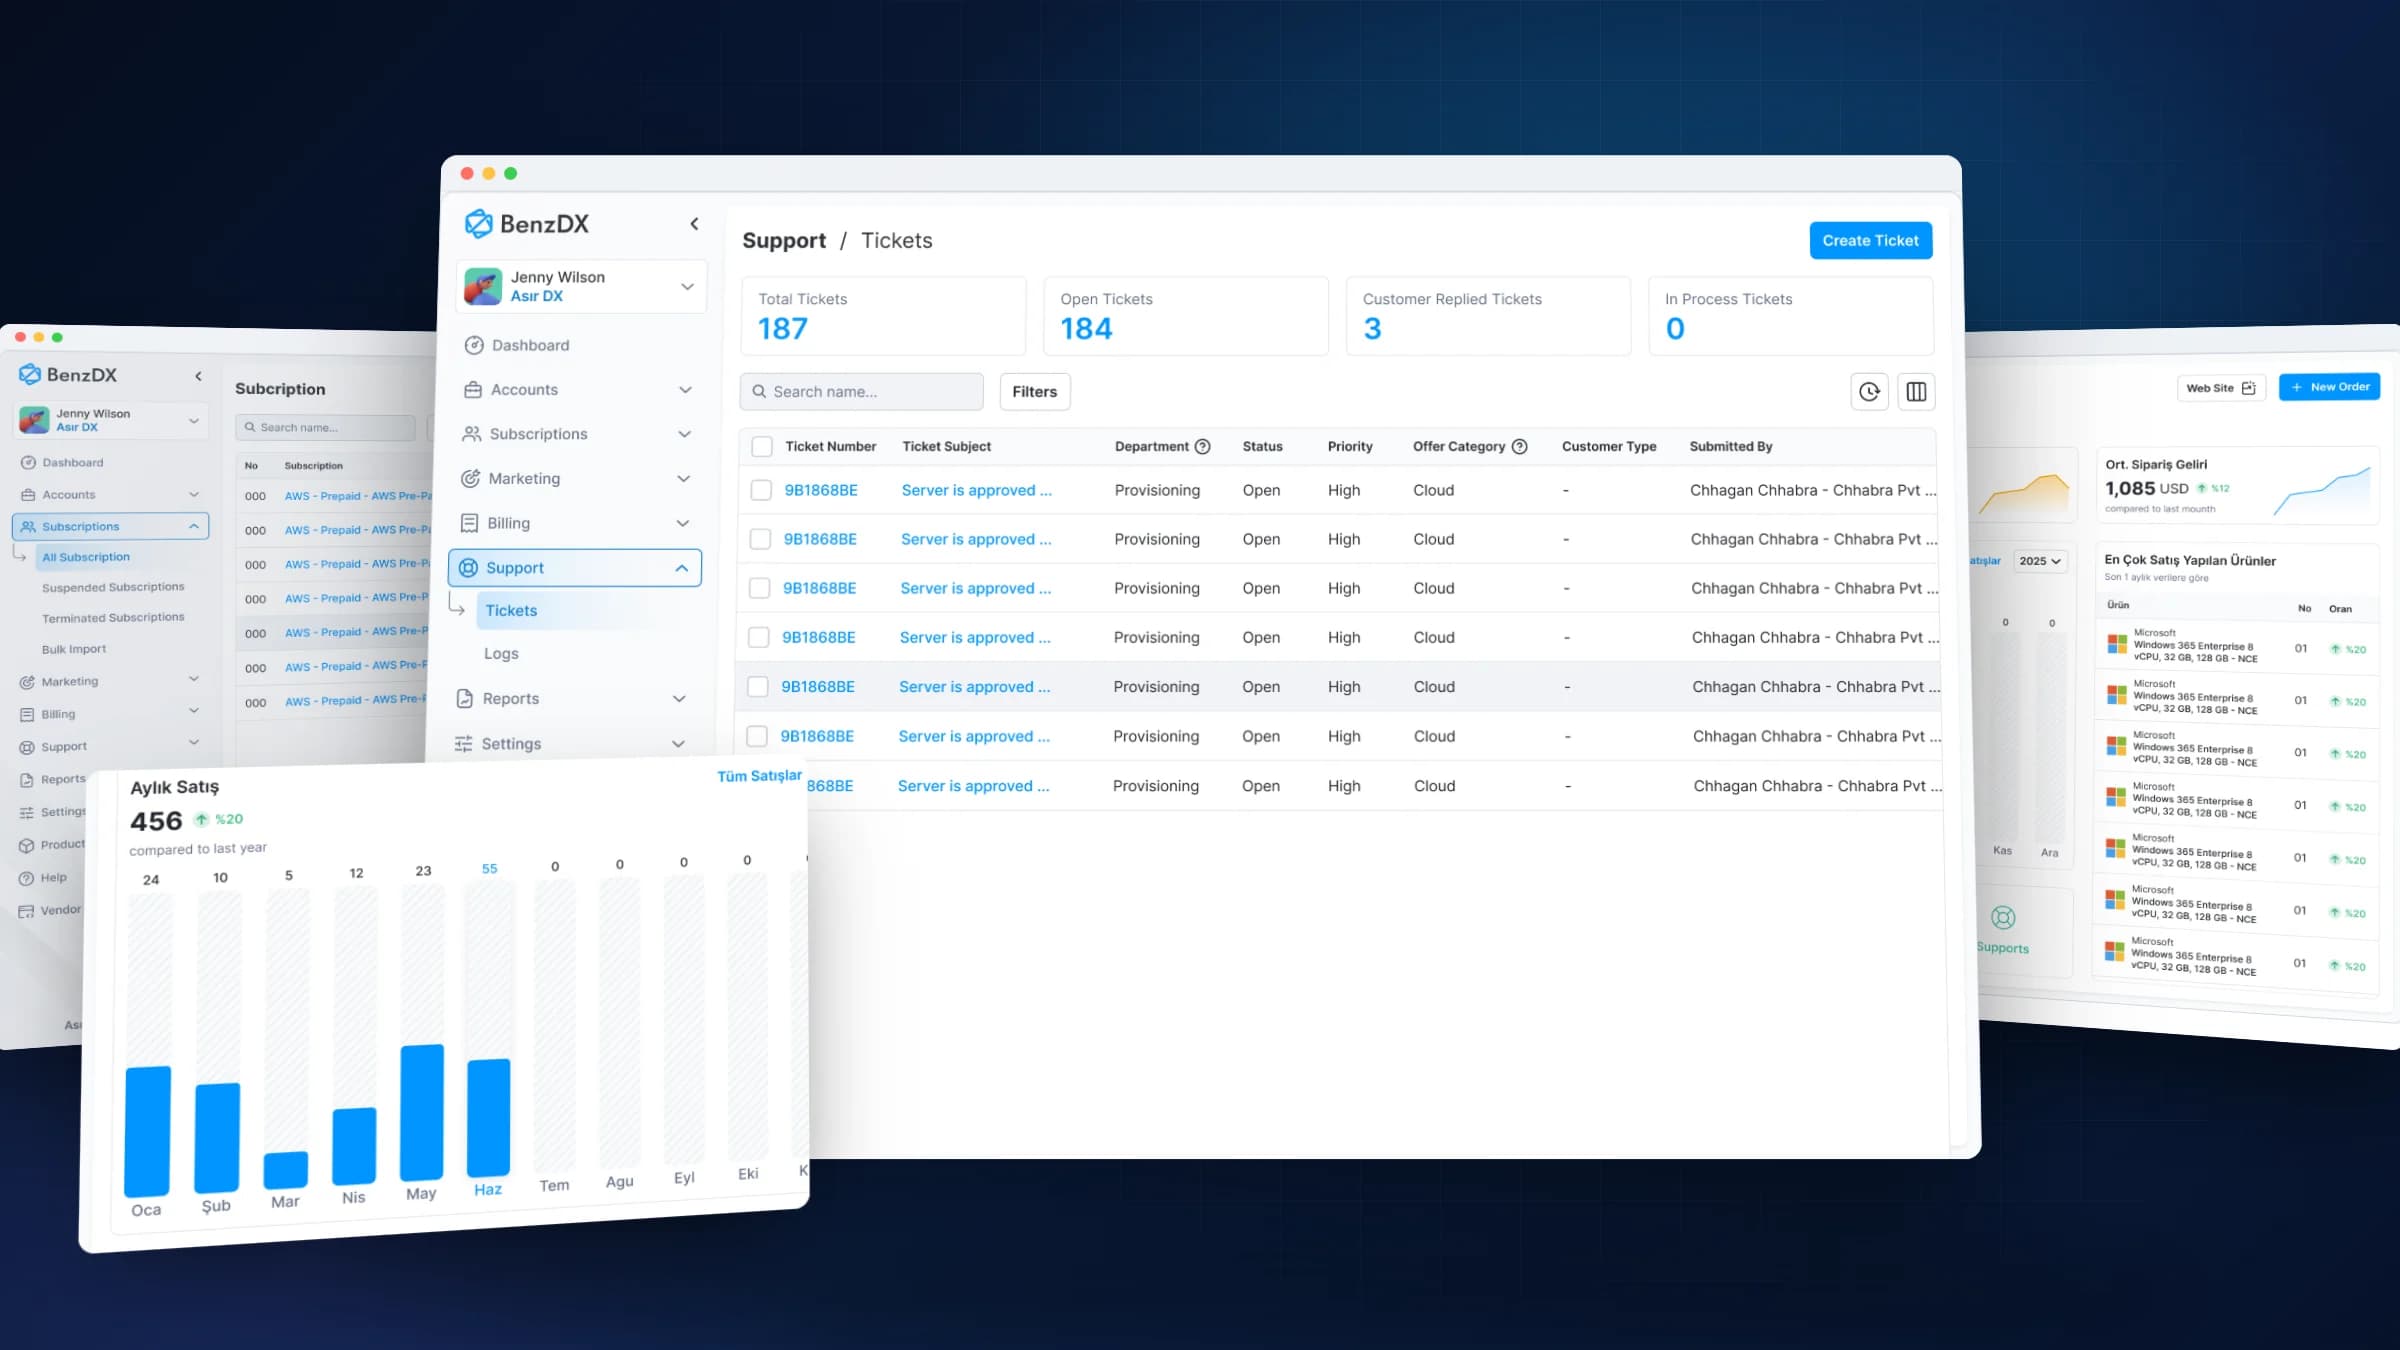Image resolution: width=2400 pixels, height=1350 pixels.
Task: Click the Settings sliders icon in the main sidebar
Action: tap(463, 744)
